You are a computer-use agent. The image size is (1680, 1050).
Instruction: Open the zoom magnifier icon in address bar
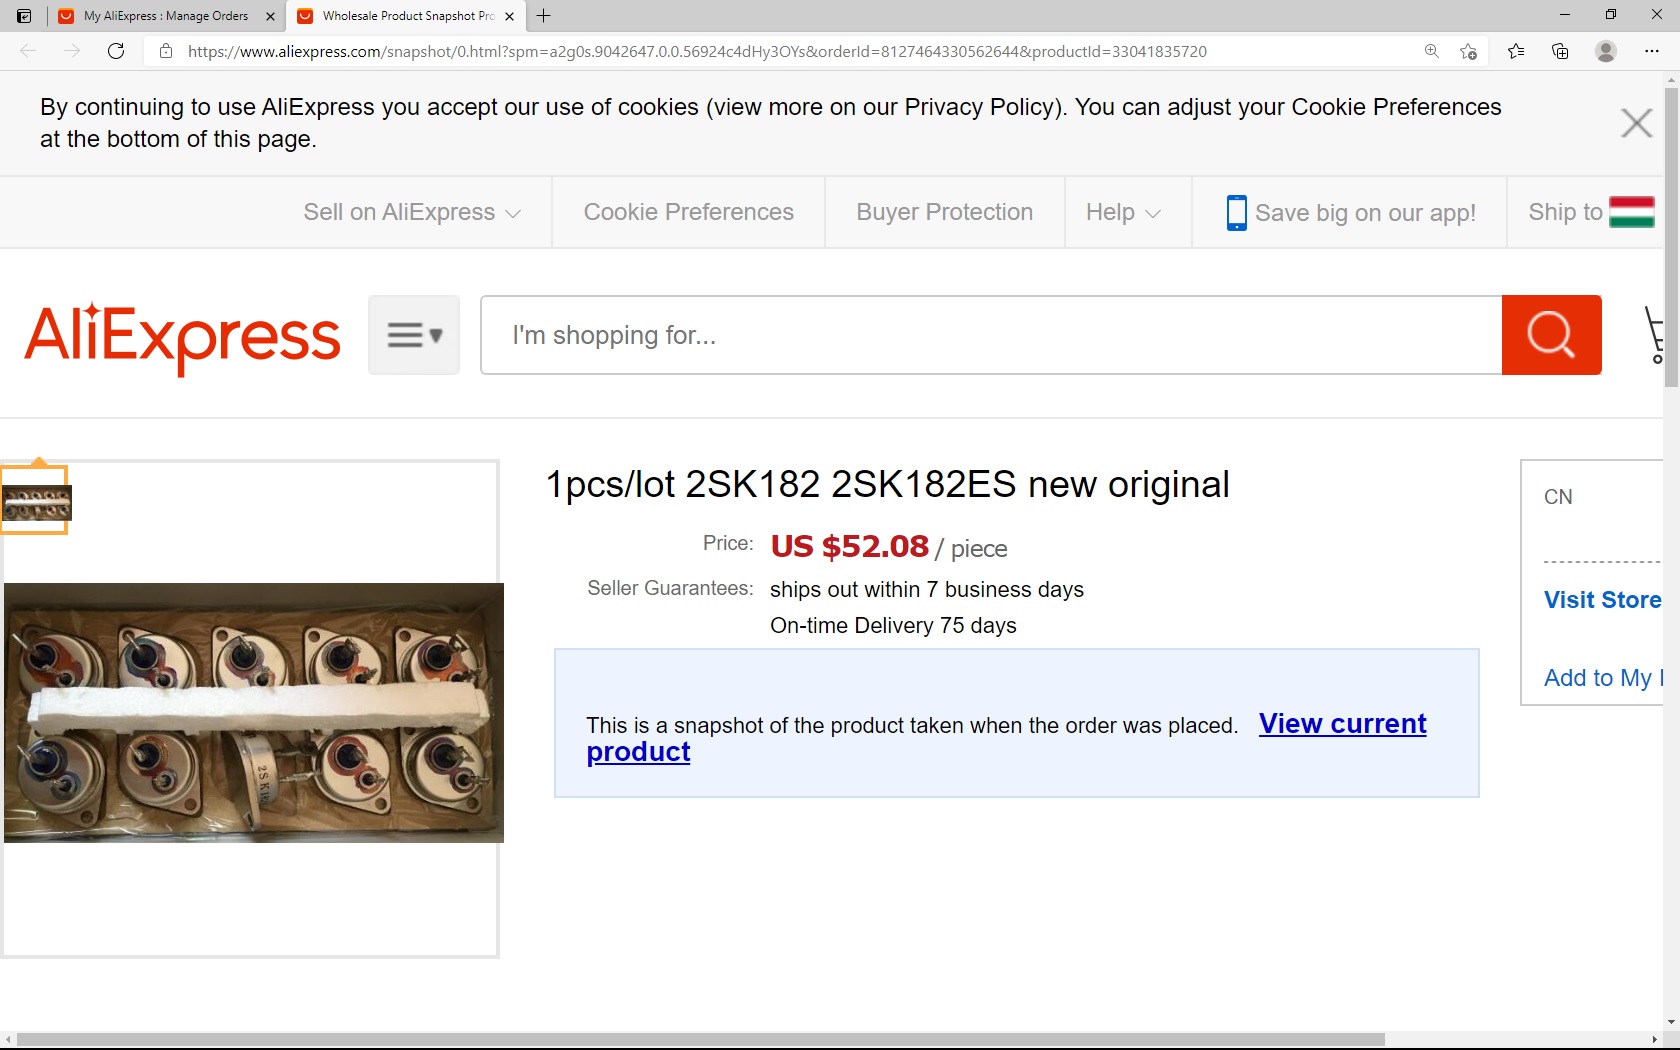[x=1432, y=51]
